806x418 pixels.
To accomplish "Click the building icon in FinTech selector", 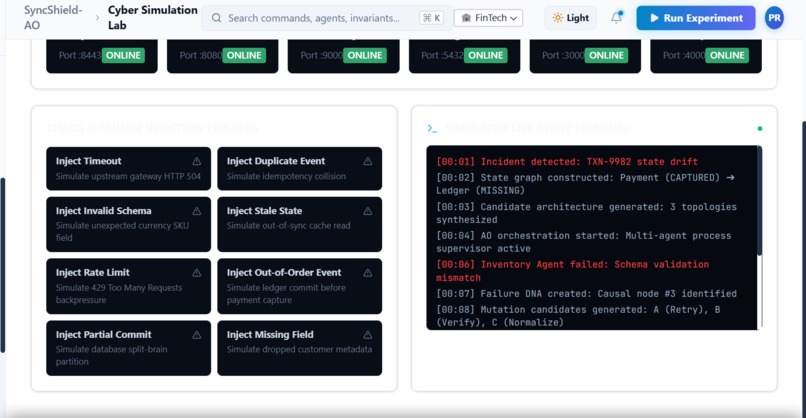I will pos(466,18).
